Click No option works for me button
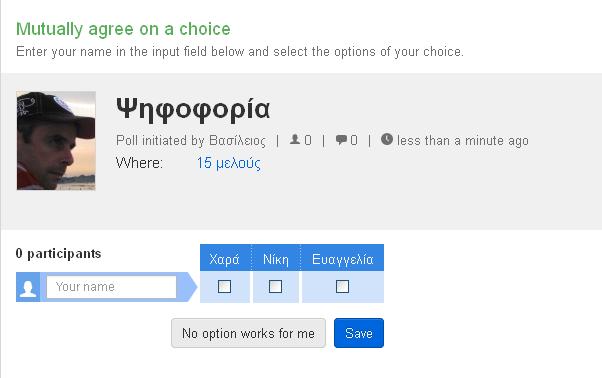Screen dimensions: 602x378 tap(248, 333)
